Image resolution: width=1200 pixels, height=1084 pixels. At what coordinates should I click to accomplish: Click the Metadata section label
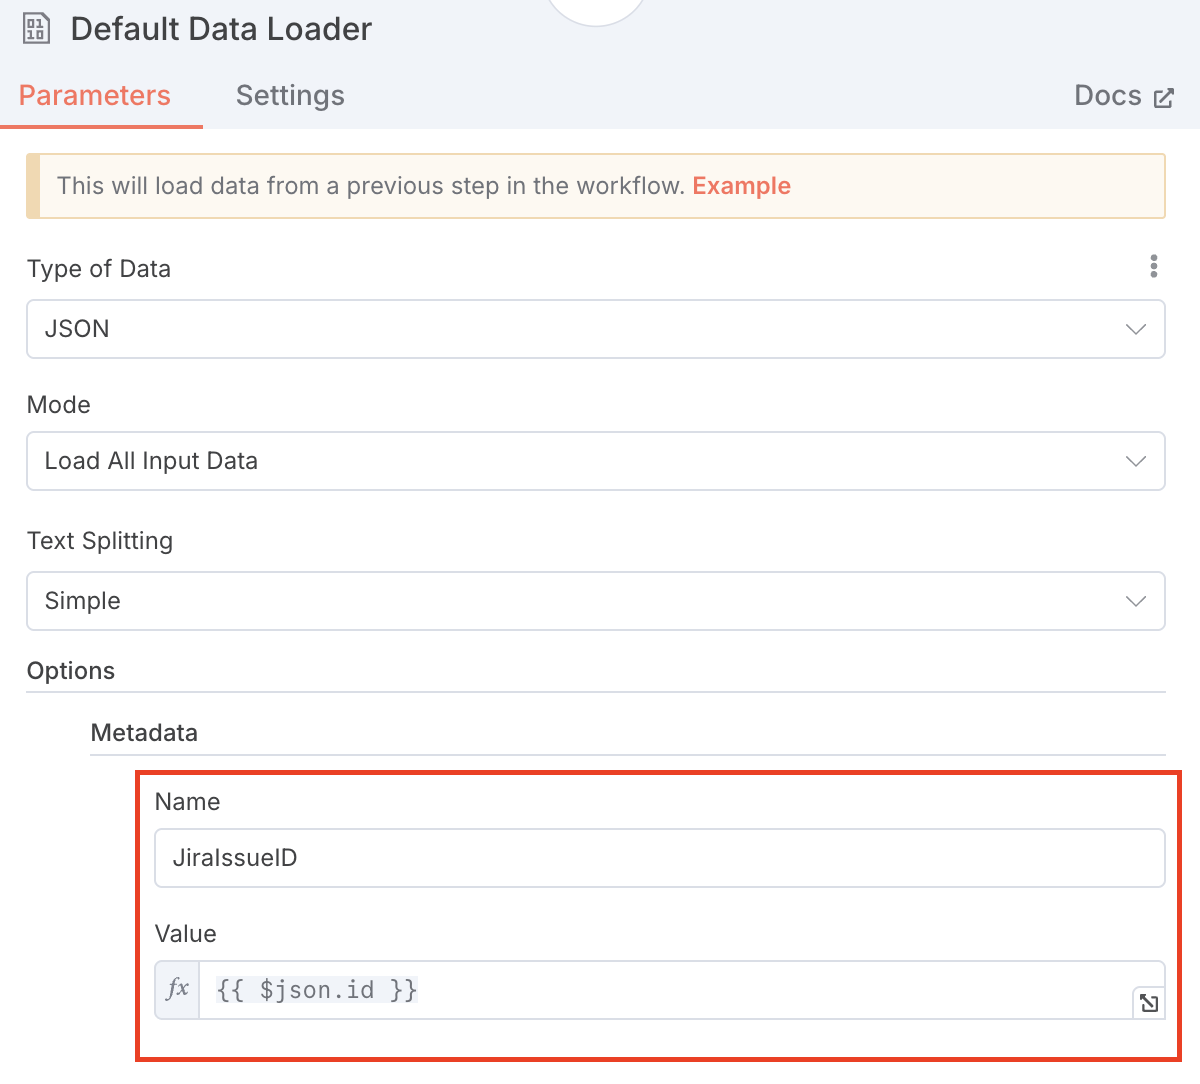coord(144,732)
